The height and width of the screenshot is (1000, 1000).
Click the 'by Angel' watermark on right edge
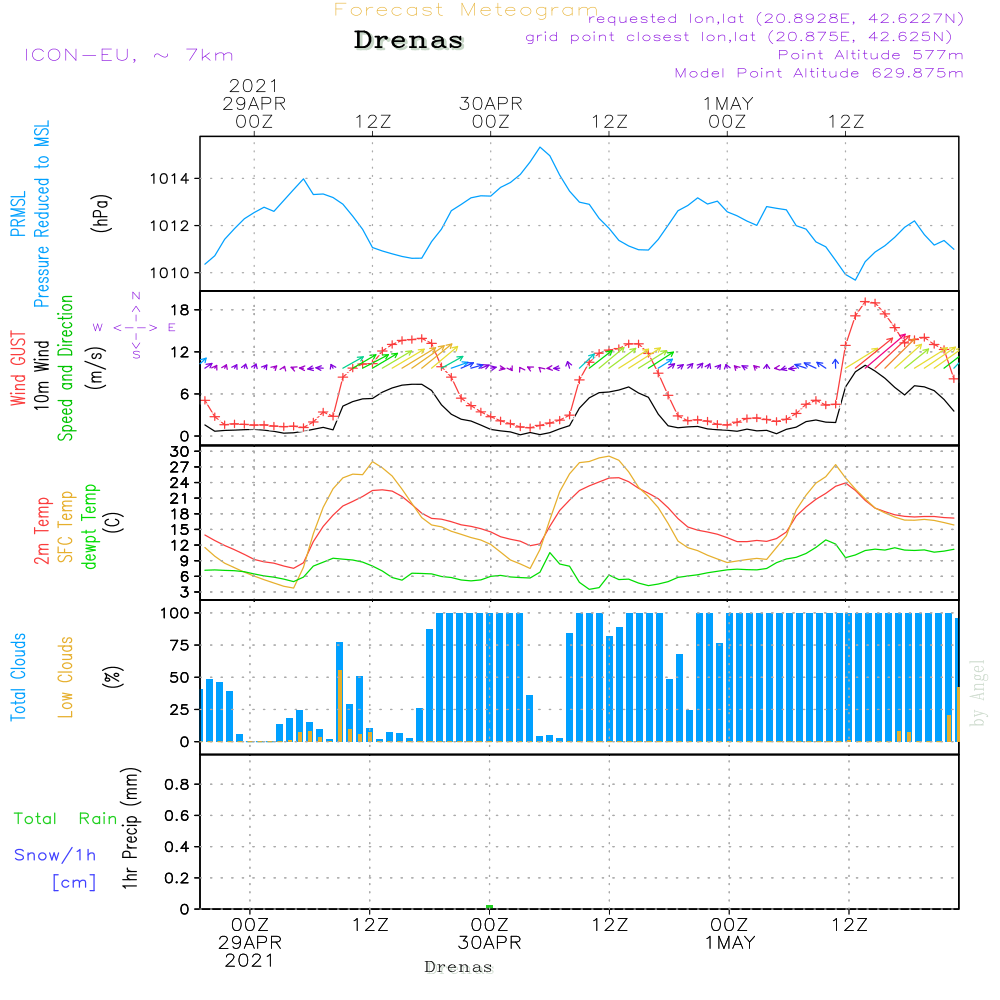(x=978, y=693)
